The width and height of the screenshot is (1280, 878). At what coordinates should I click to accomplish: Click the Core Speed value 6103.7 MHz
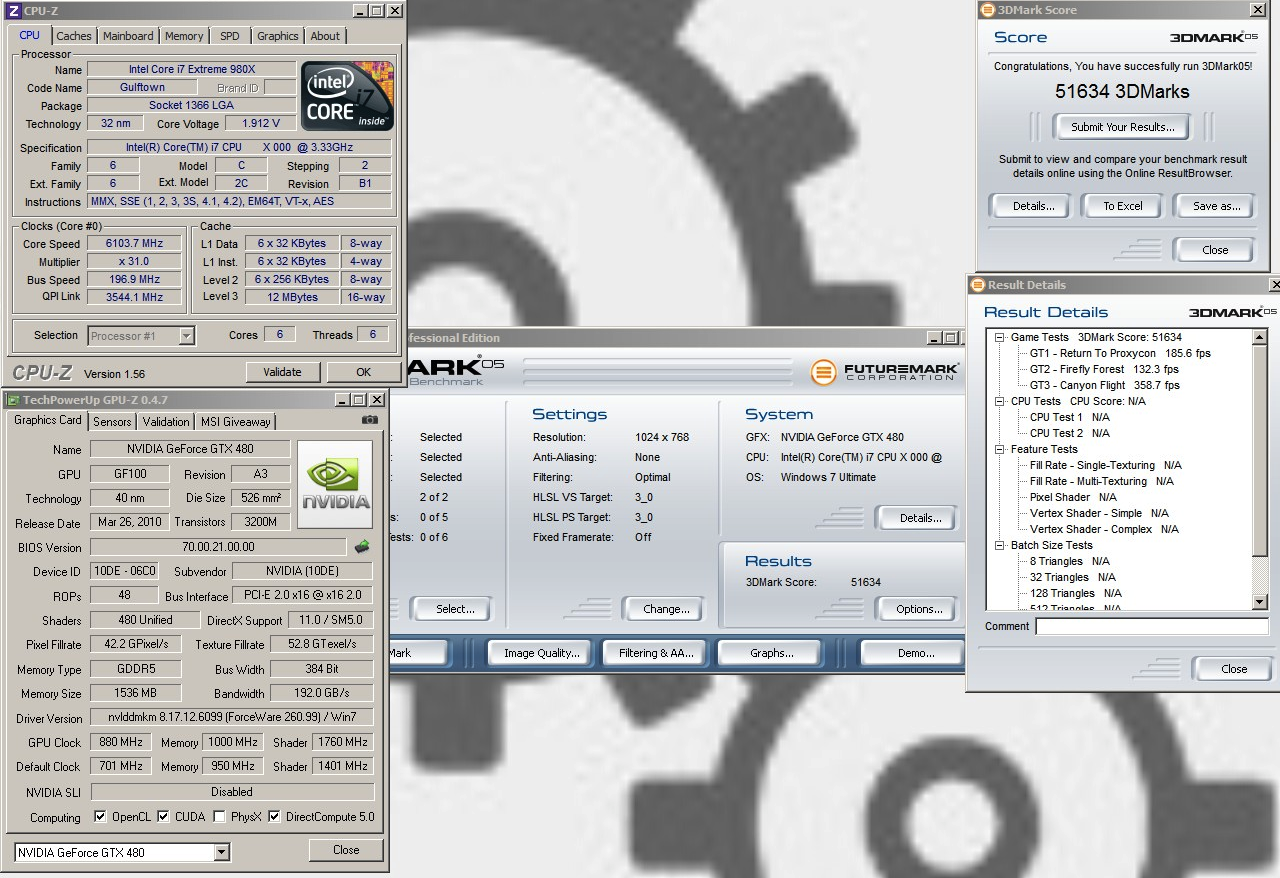(134, 244)
